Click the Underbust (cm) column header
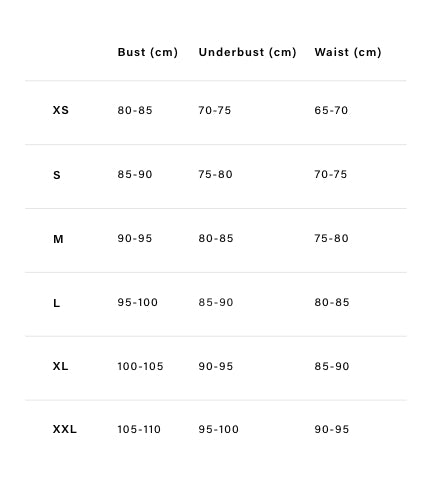The width and height of the screenshot is (430, 482). [x=247, y=52]
